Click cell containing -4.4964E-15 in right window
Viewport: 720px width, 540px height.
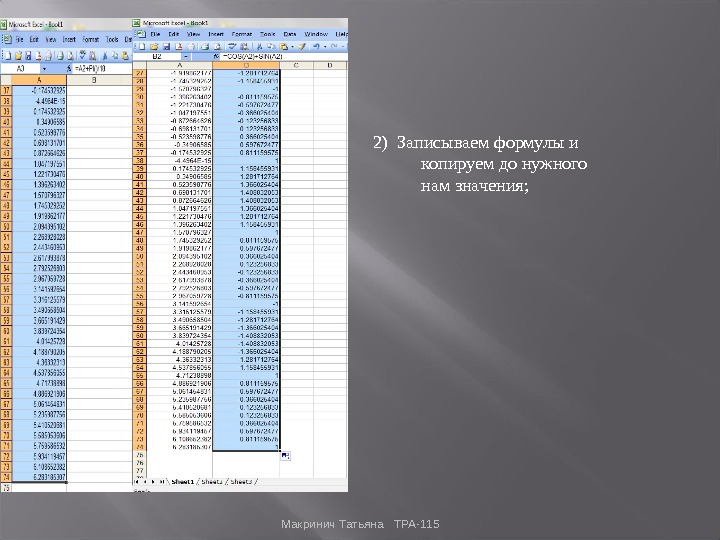(180, 161)
